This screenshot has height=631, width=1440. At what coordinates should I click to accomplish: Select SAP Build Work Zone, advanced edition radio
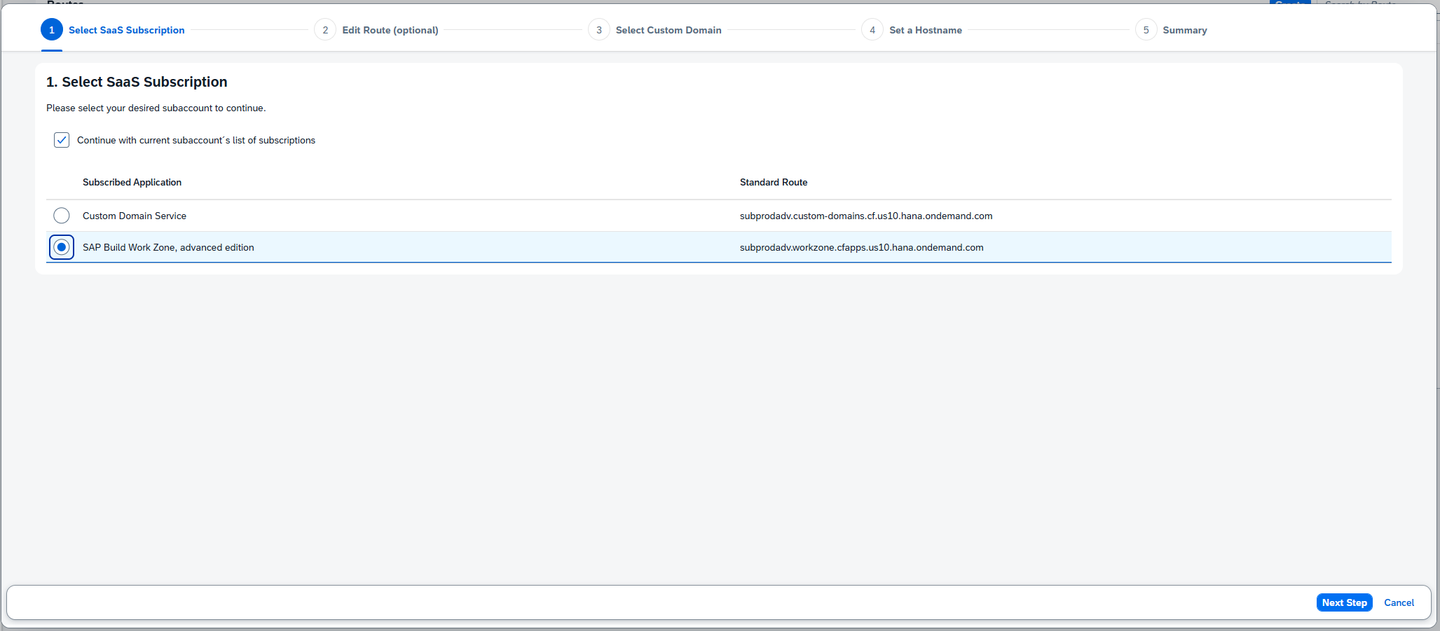pos(62,247)
